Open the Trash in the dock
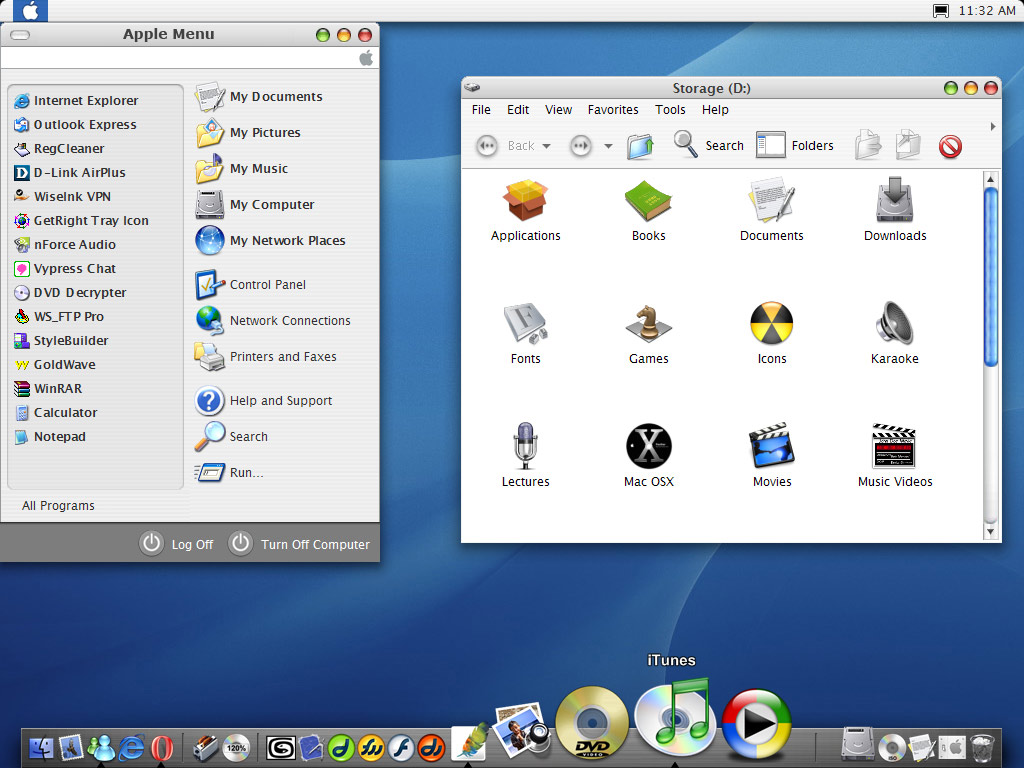 click(982, 747)
